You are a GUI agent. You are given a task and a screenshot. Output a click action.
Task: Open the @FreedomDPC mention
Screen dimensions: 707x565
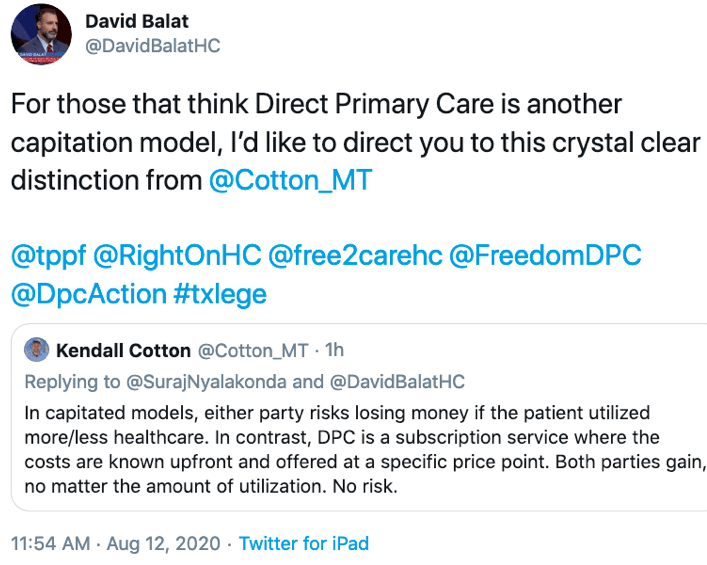[546, 256]
